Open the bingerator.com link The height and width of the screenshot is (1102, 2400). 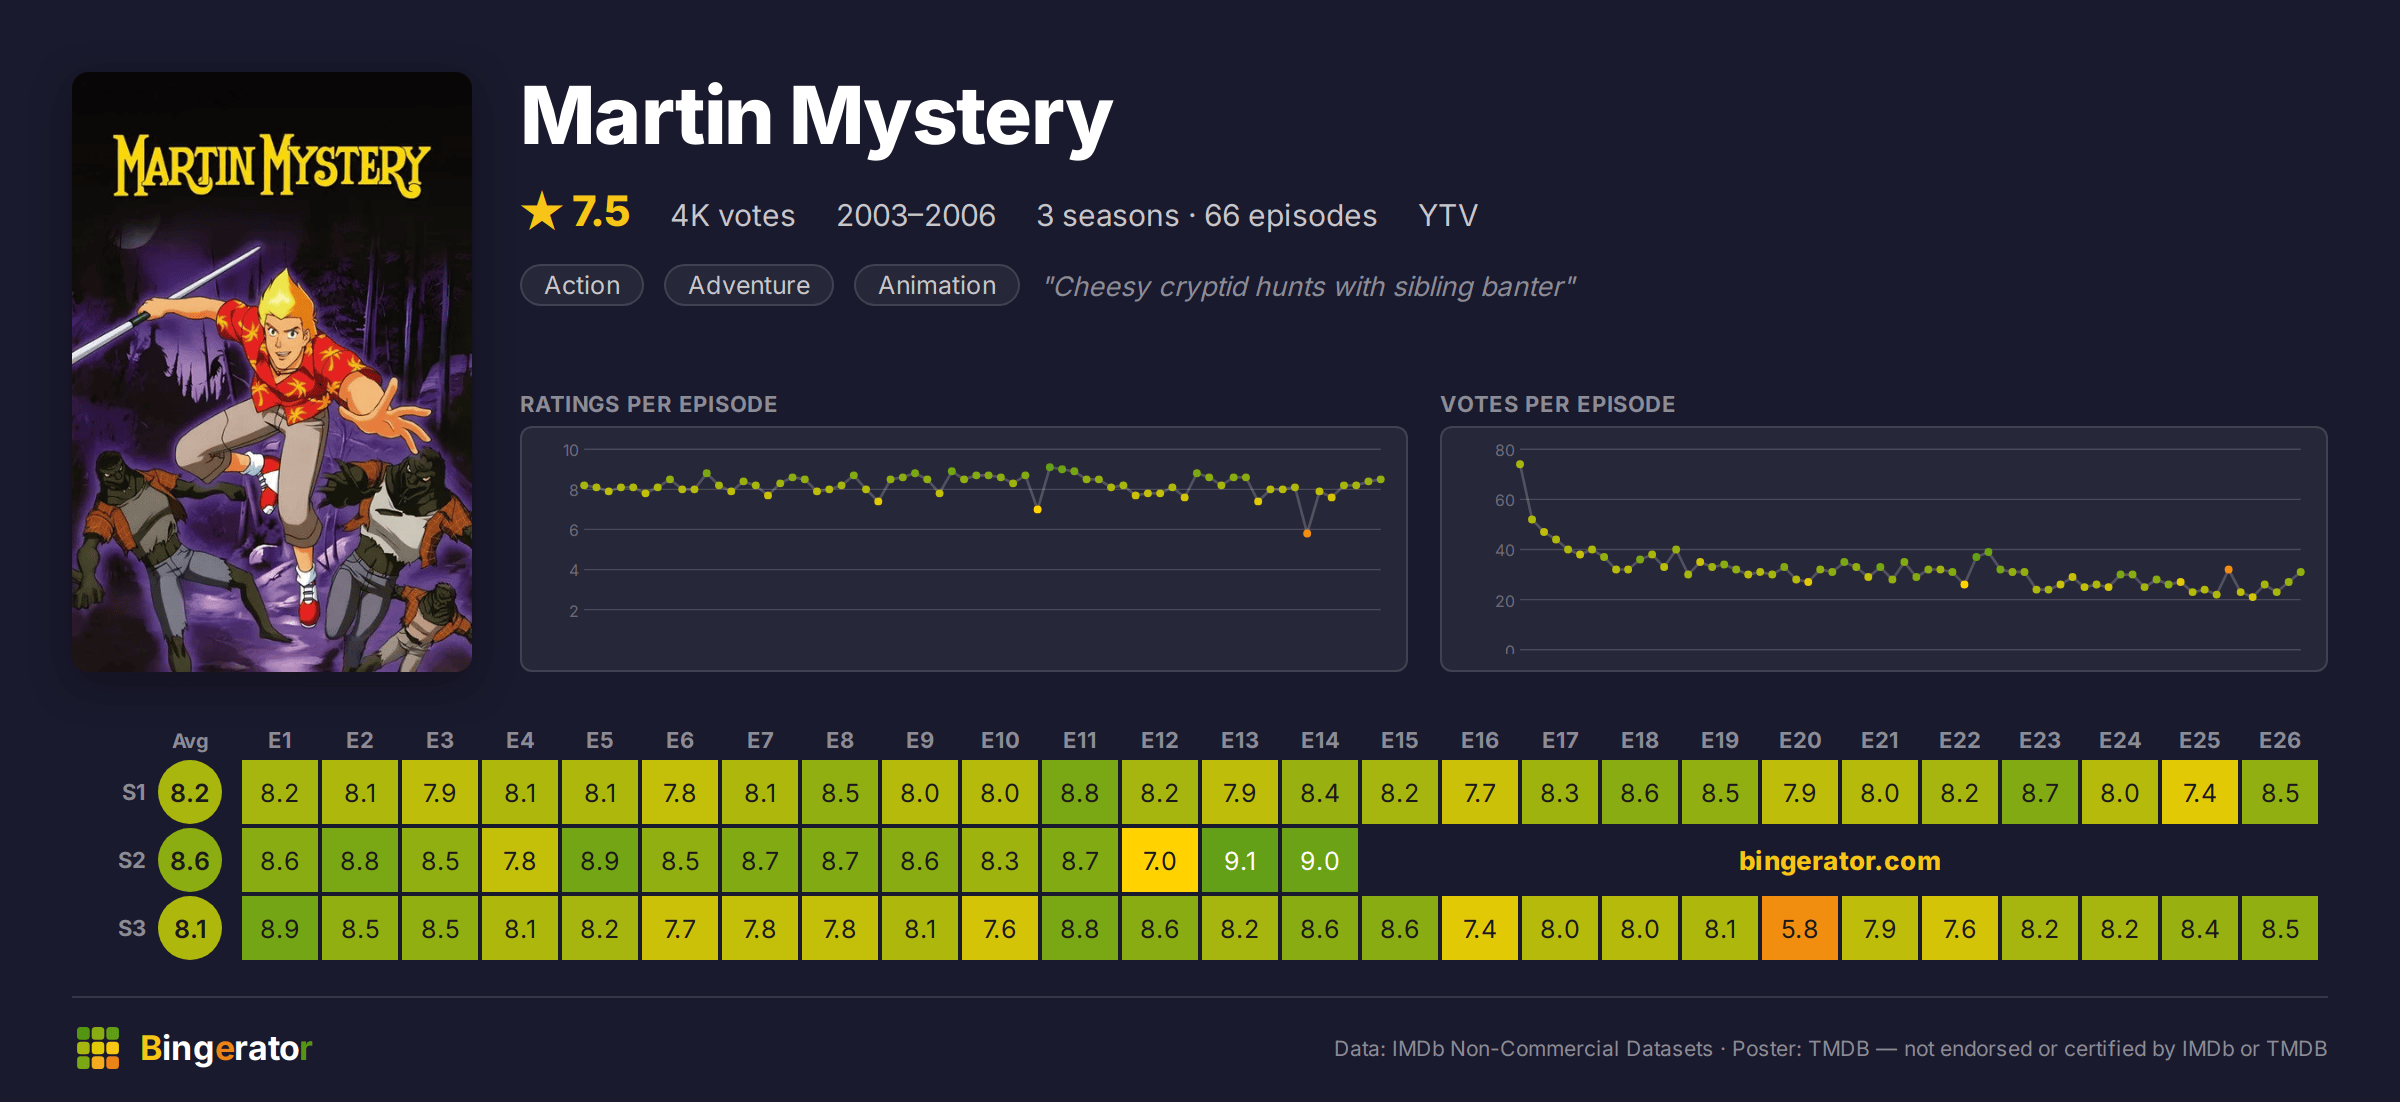pos(1839,861)
